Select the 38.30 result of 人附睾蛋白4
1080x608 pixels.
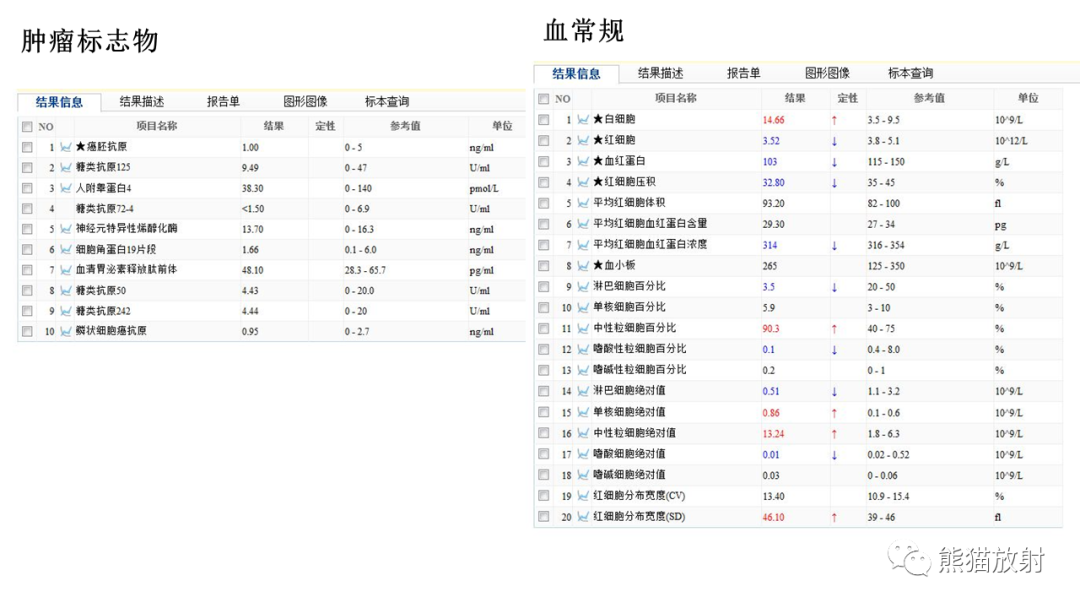253,188
